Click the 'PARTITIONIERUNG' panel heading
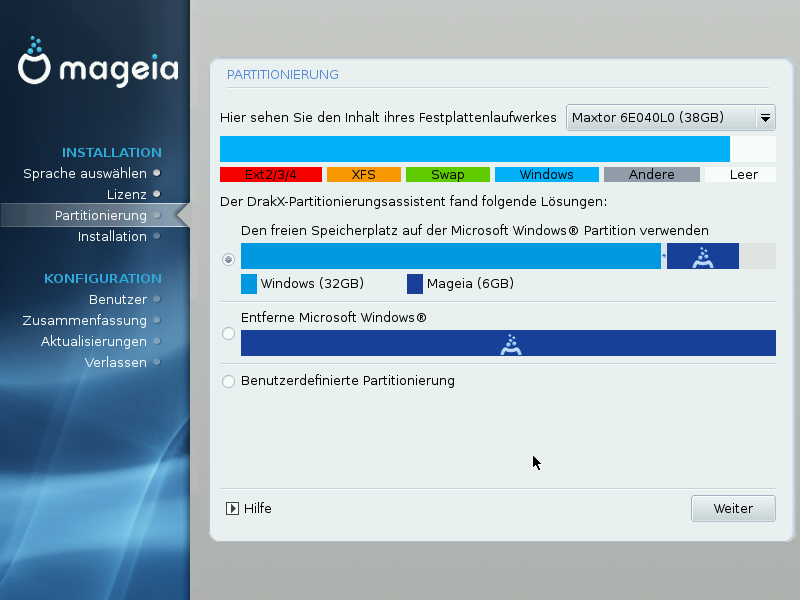This screenshot has height=600, width=800. coord(283,74)
